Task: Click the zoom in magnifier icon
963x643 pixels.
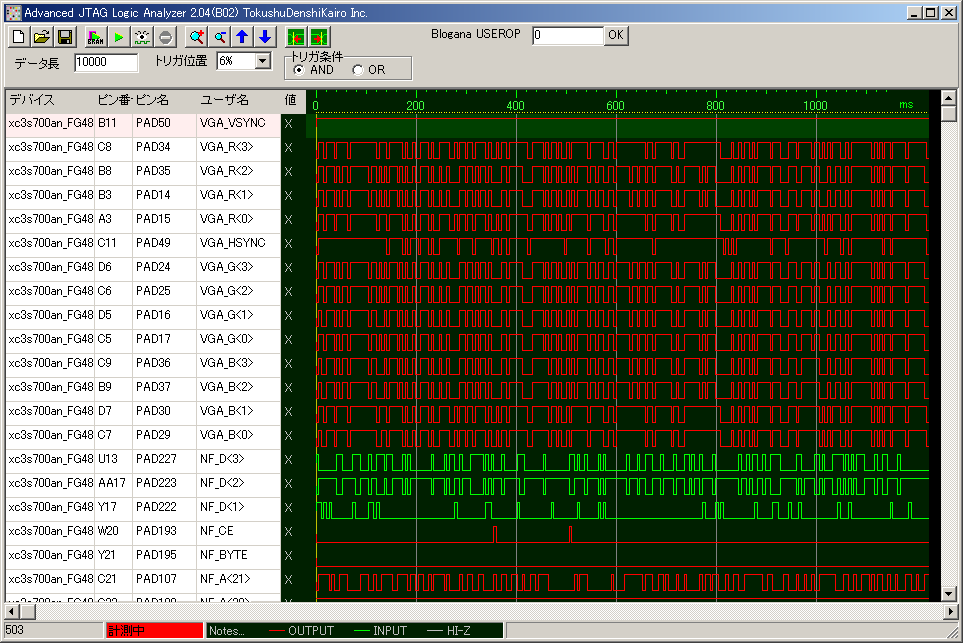Action: tap(197, 37)
